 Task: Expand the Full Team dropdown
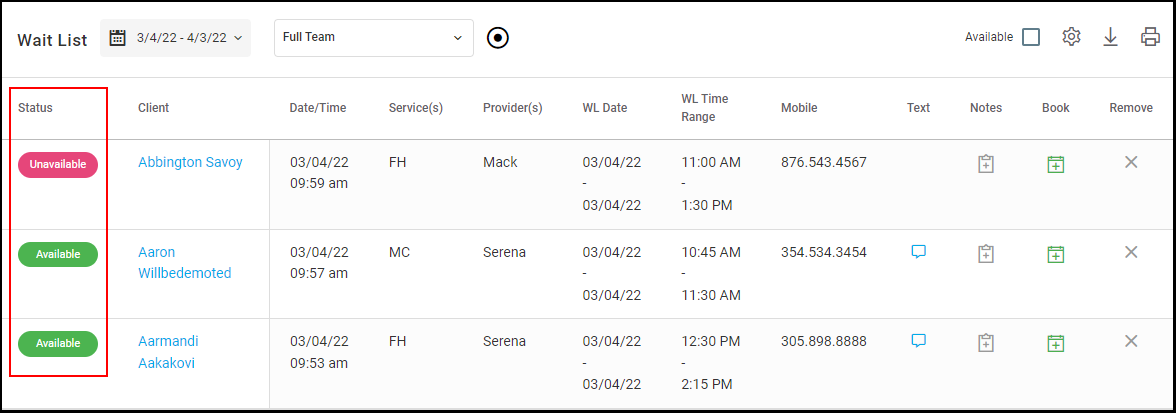373,38
